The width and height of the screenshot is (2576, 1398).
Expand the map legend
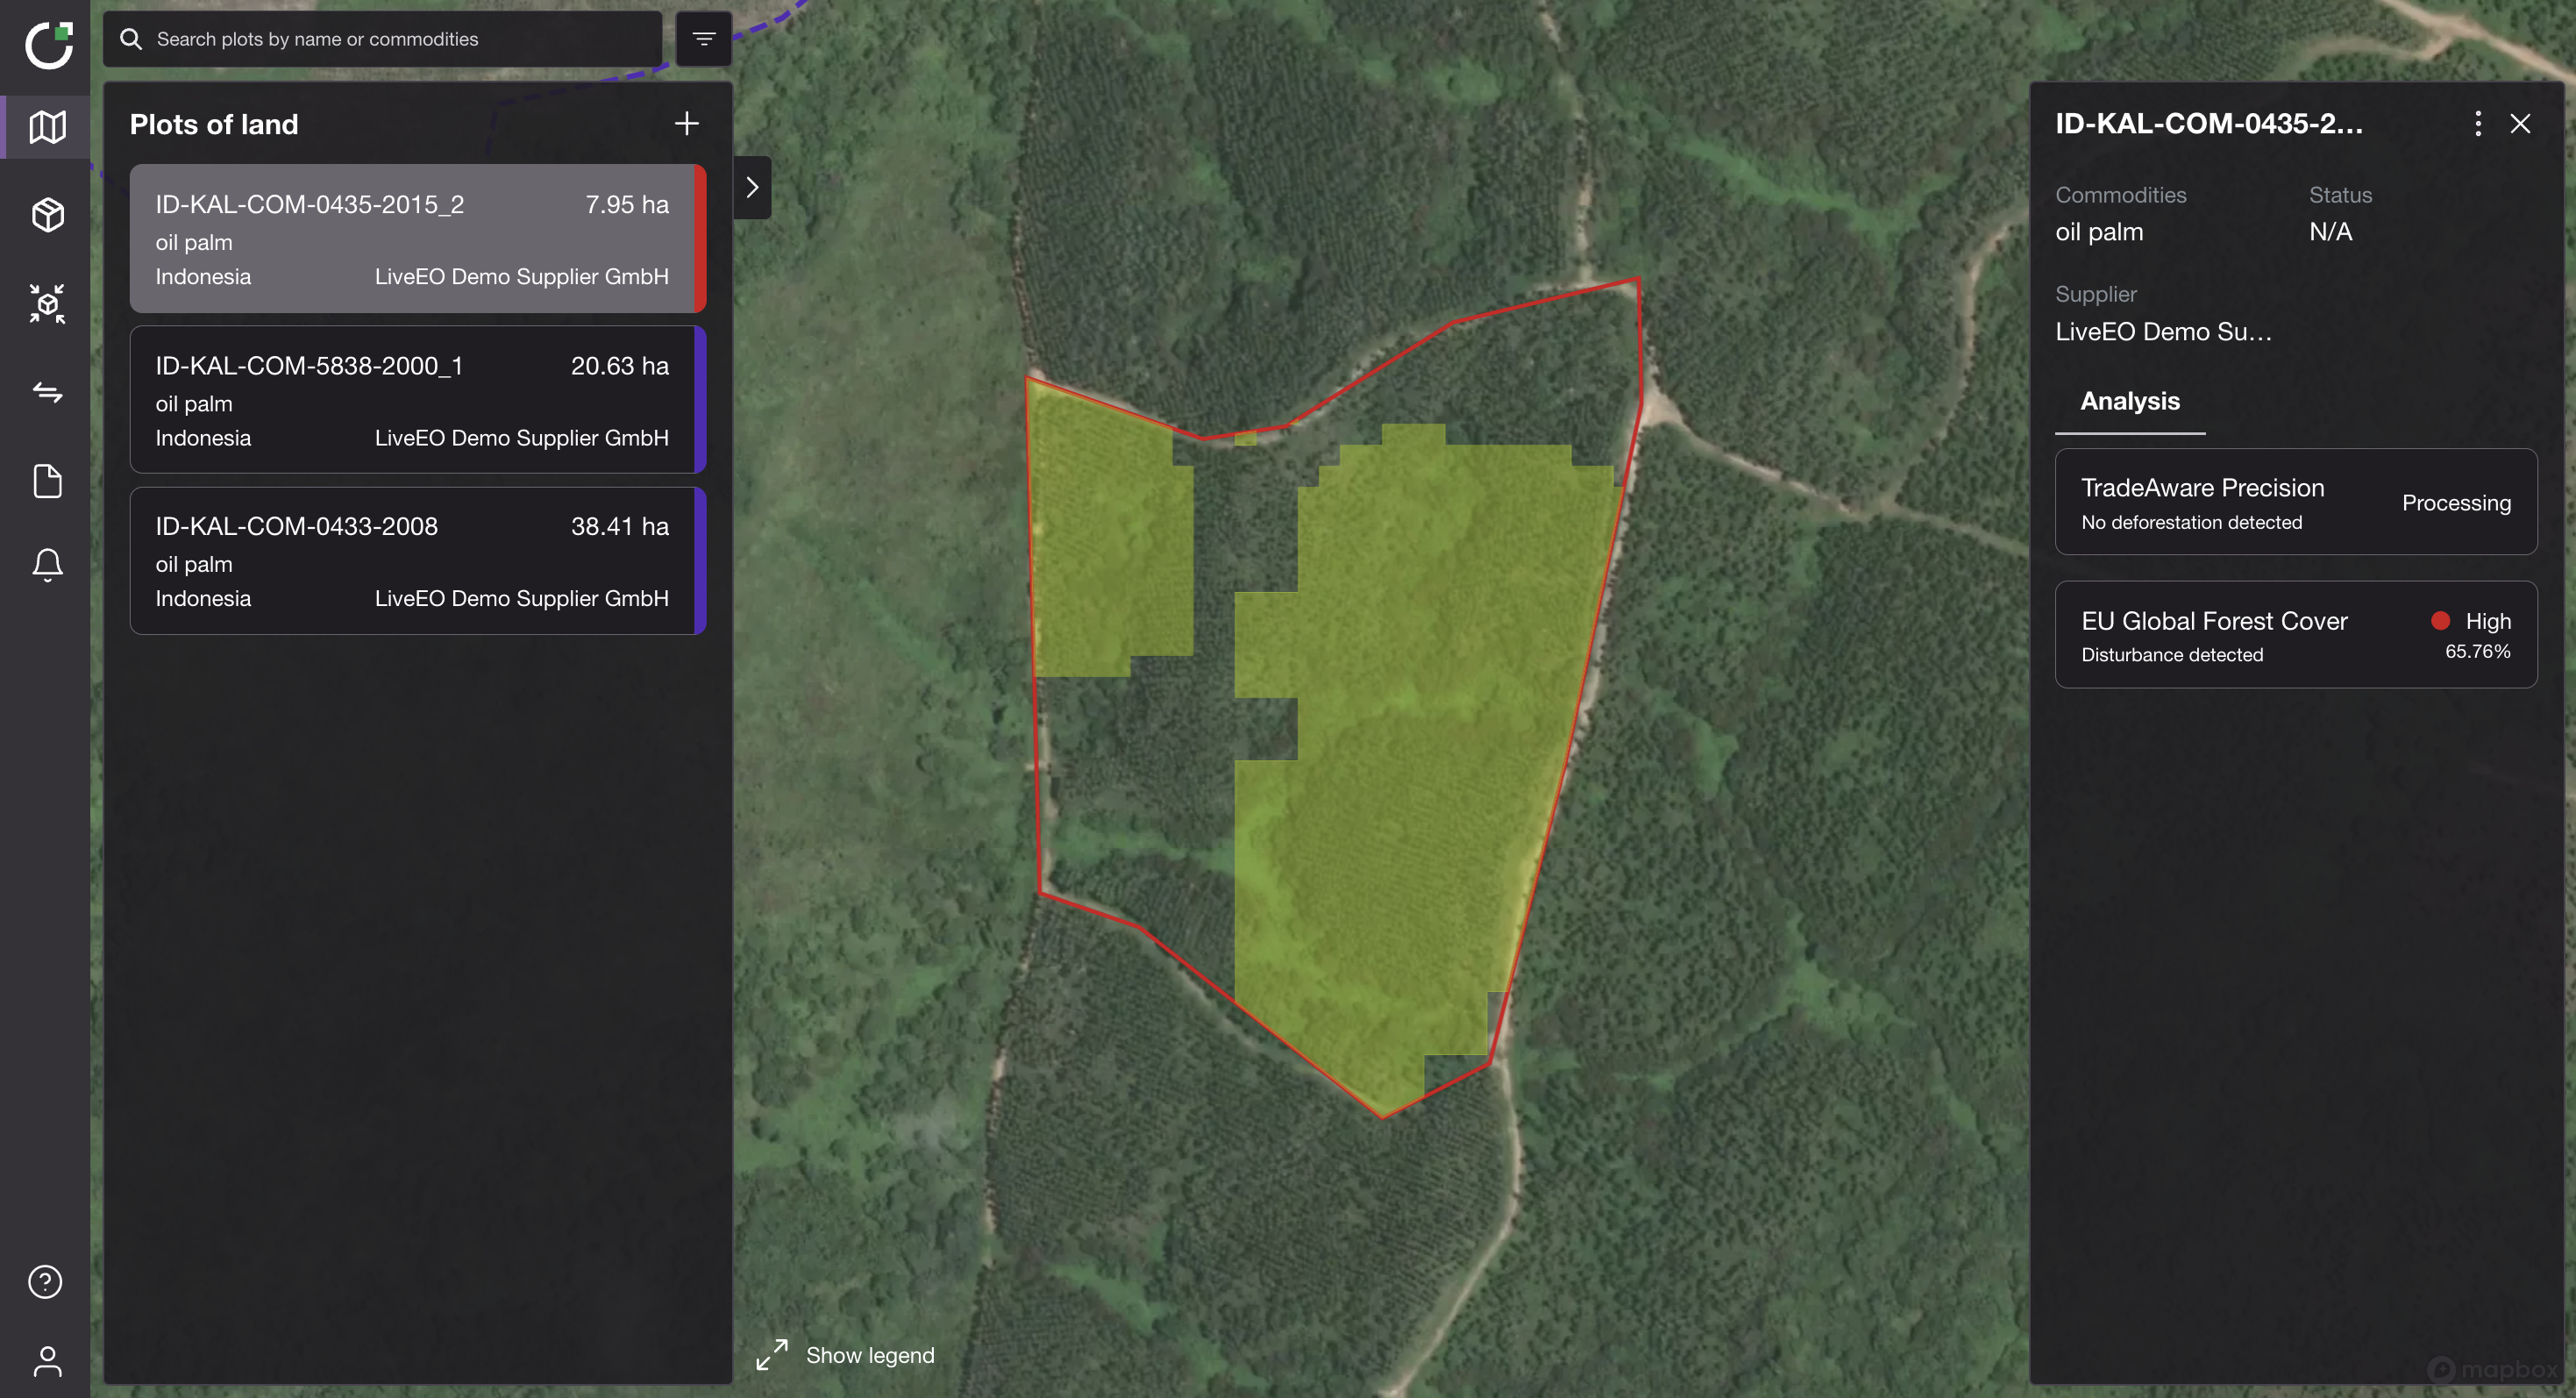point(846,1354)
